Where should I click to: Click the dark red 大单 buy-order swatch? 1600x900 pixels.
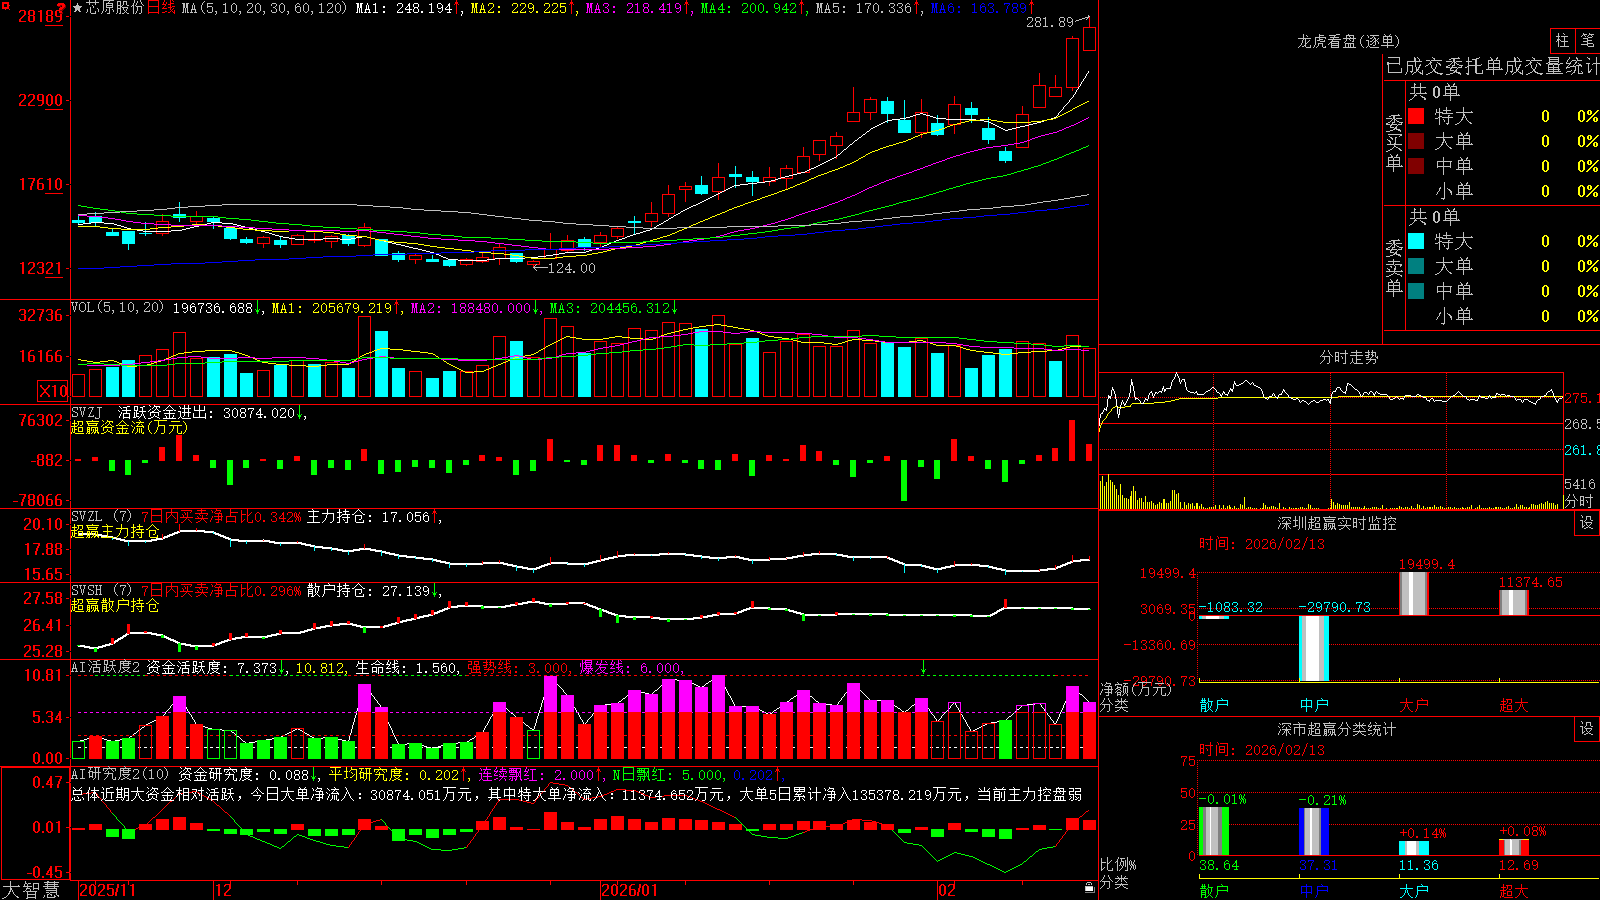pyautogui.click(x=1416, y=141)
